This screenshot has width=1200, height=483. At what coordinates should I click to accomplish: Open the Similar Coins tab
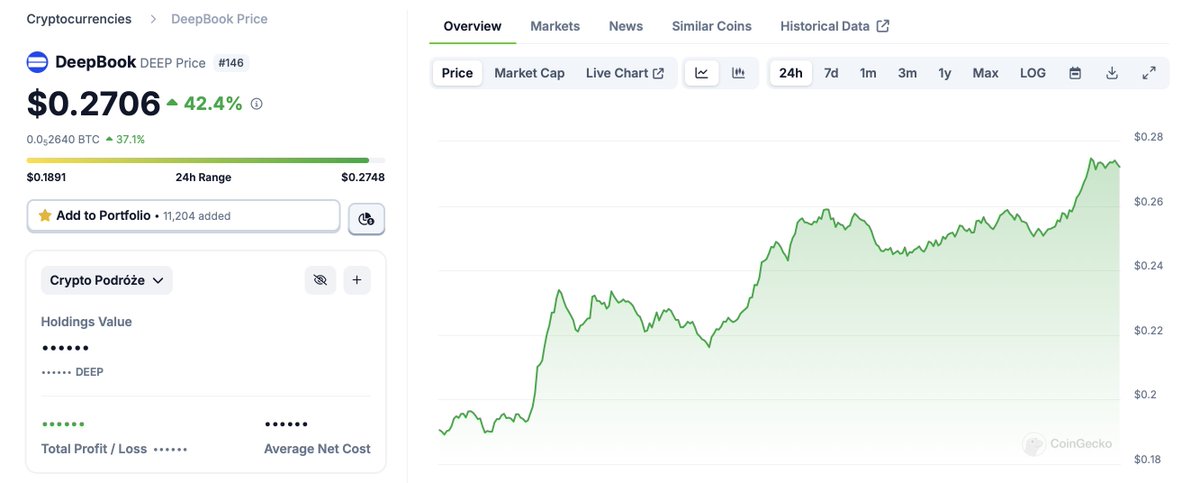click(x=712, y=26)
